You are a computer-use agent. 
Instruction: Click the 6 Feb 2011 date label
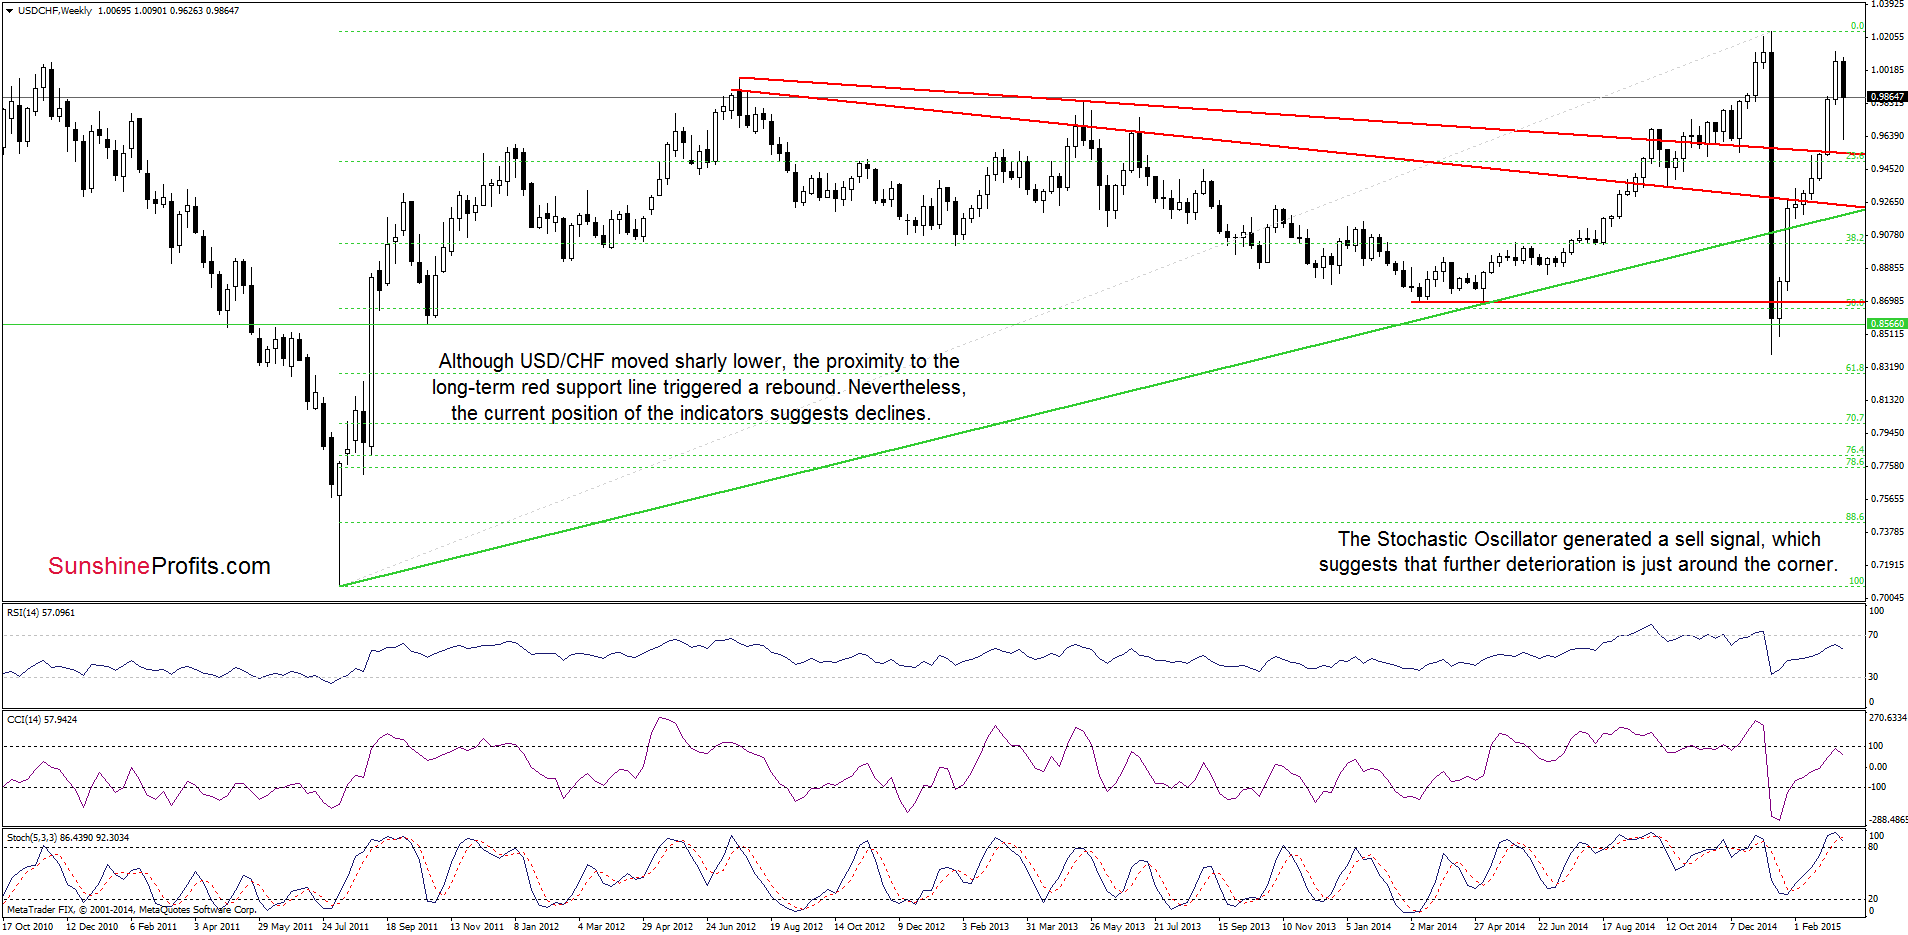click(154, 926)
